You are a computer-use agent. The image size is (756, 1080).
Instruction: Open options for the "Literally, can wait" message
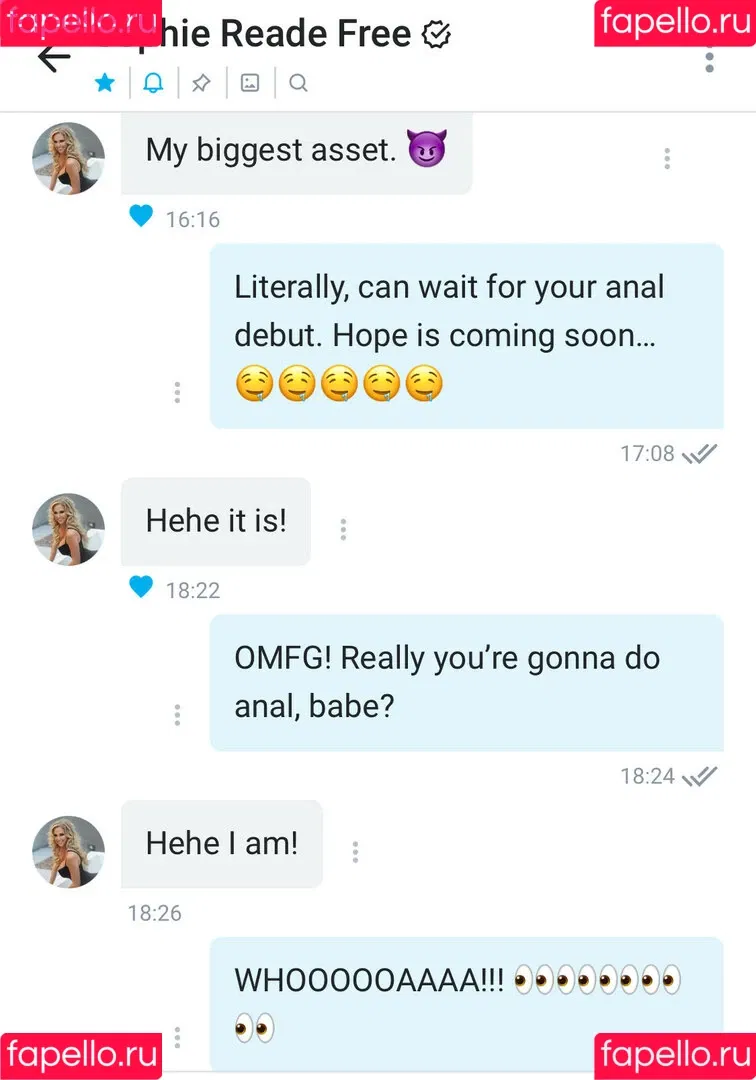pyautogui.click(x=177, y=392)
